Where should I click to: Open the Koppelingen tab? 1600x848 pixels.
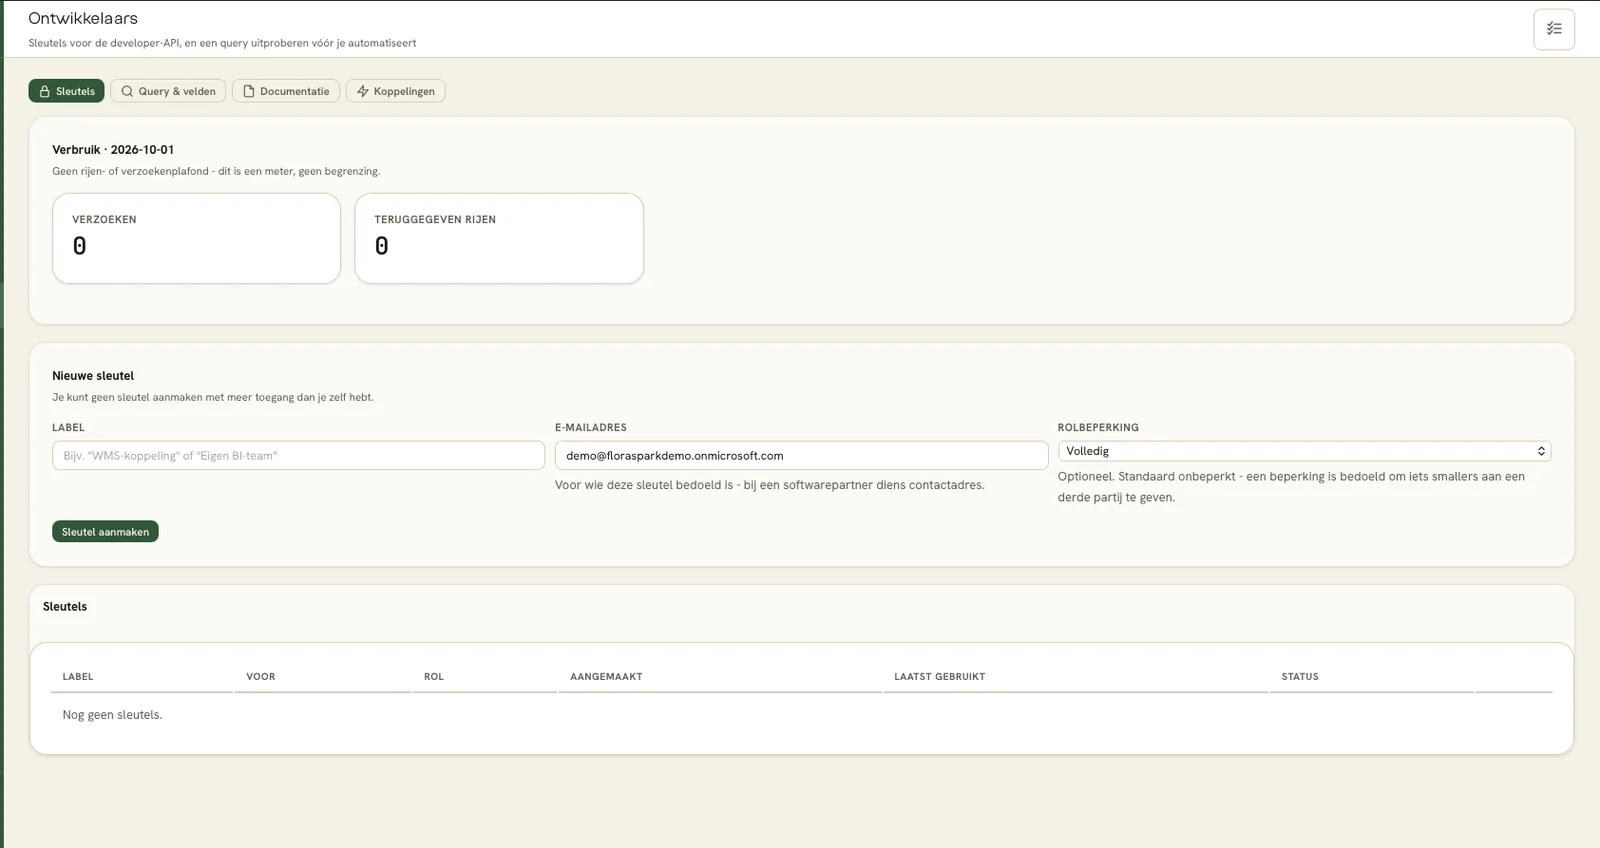coord(395,91)
